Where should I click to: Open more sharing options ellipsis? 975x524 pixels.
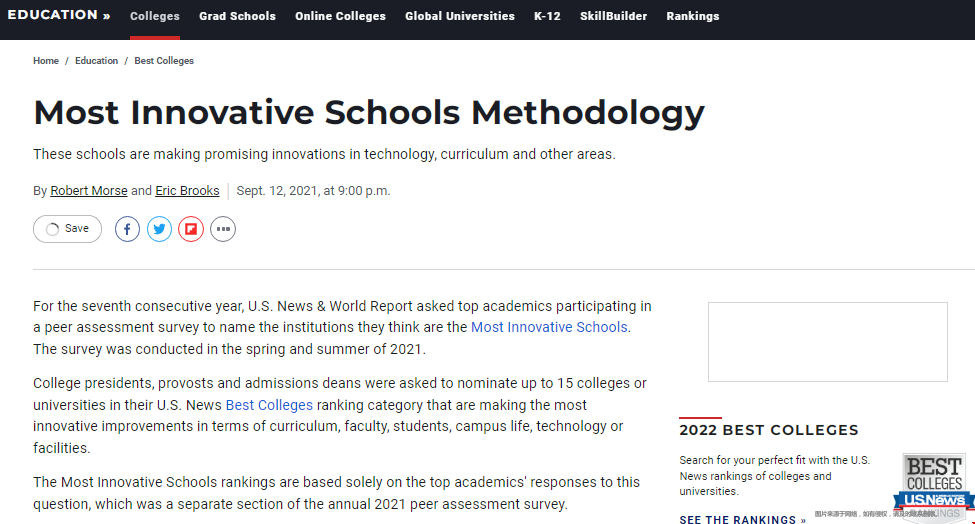pos(223,229)
